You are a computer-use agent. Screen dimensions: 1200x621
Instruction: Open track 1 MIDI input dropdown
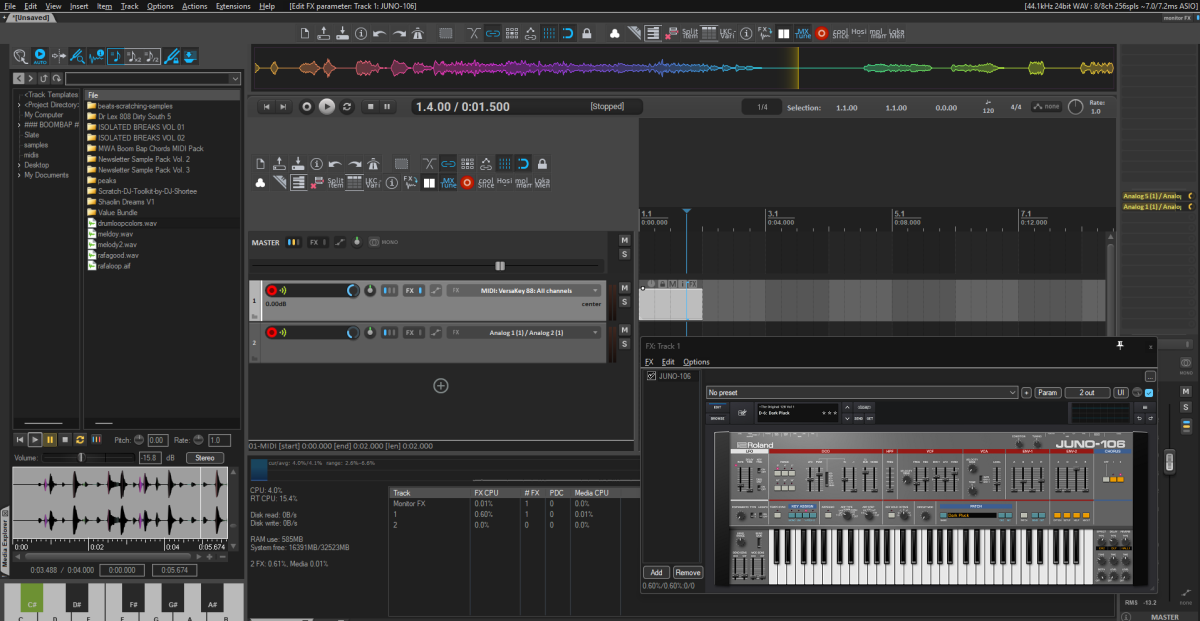click(x=525, y=290)
